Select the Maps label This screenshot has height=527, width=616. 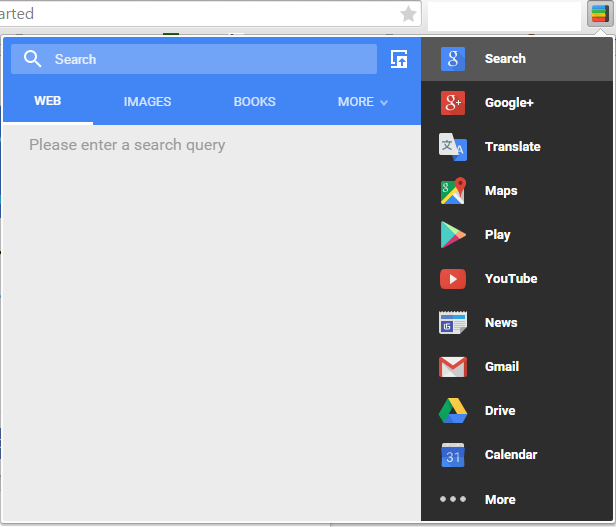[x=501, y=191]
